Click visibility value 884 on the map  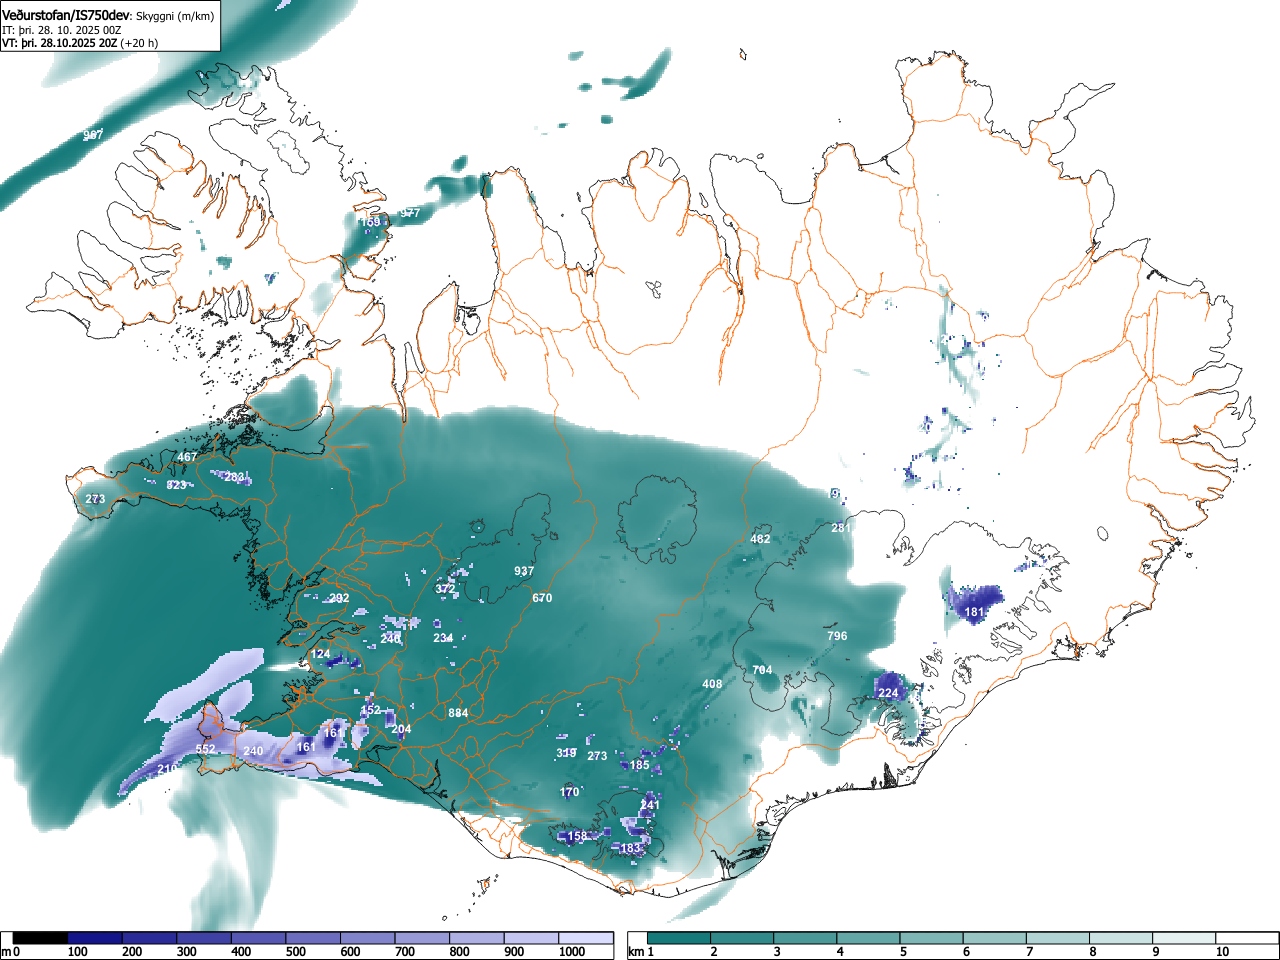(458, 713)
